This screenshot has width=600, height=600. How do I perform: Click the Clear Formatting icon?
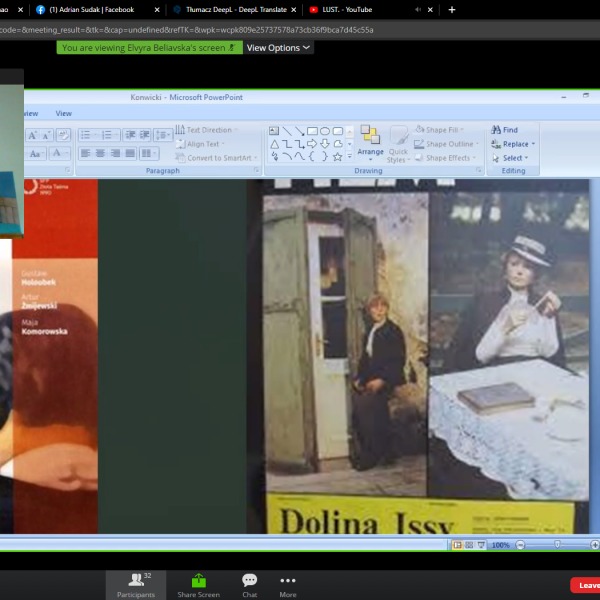click(63, 135)
